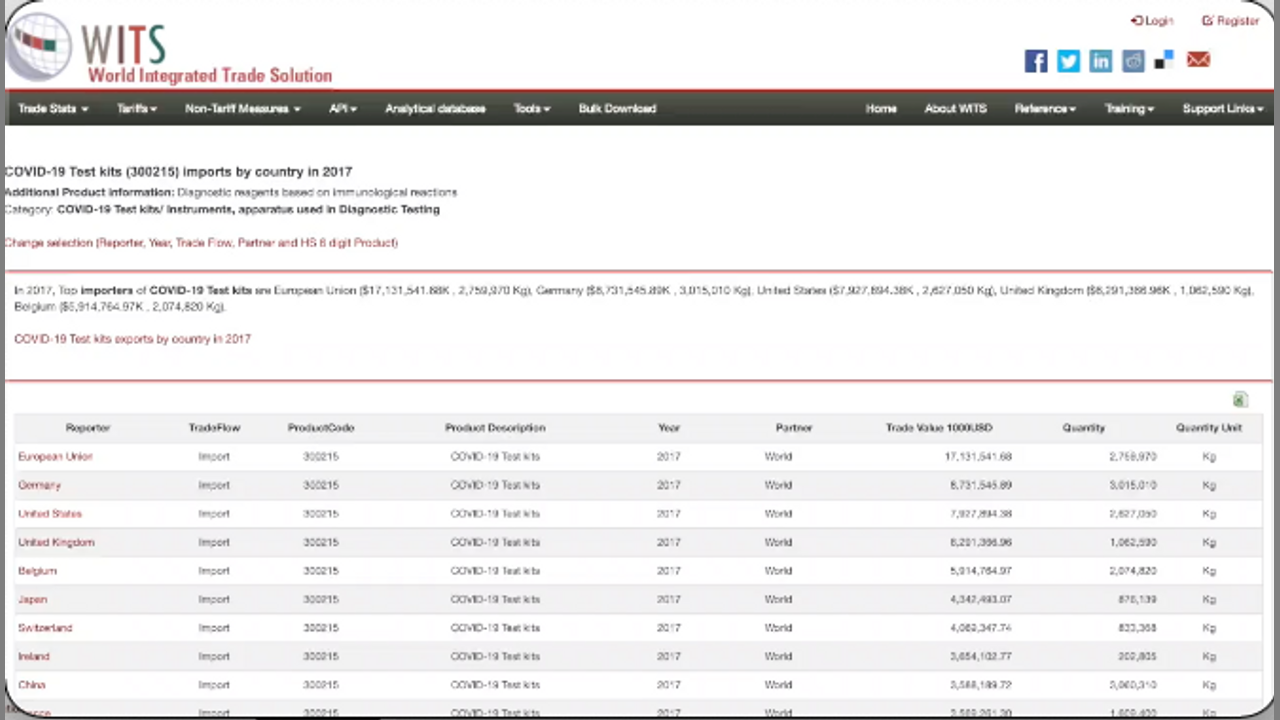
Task: Open the About WITS page
Action: point(955,108)
